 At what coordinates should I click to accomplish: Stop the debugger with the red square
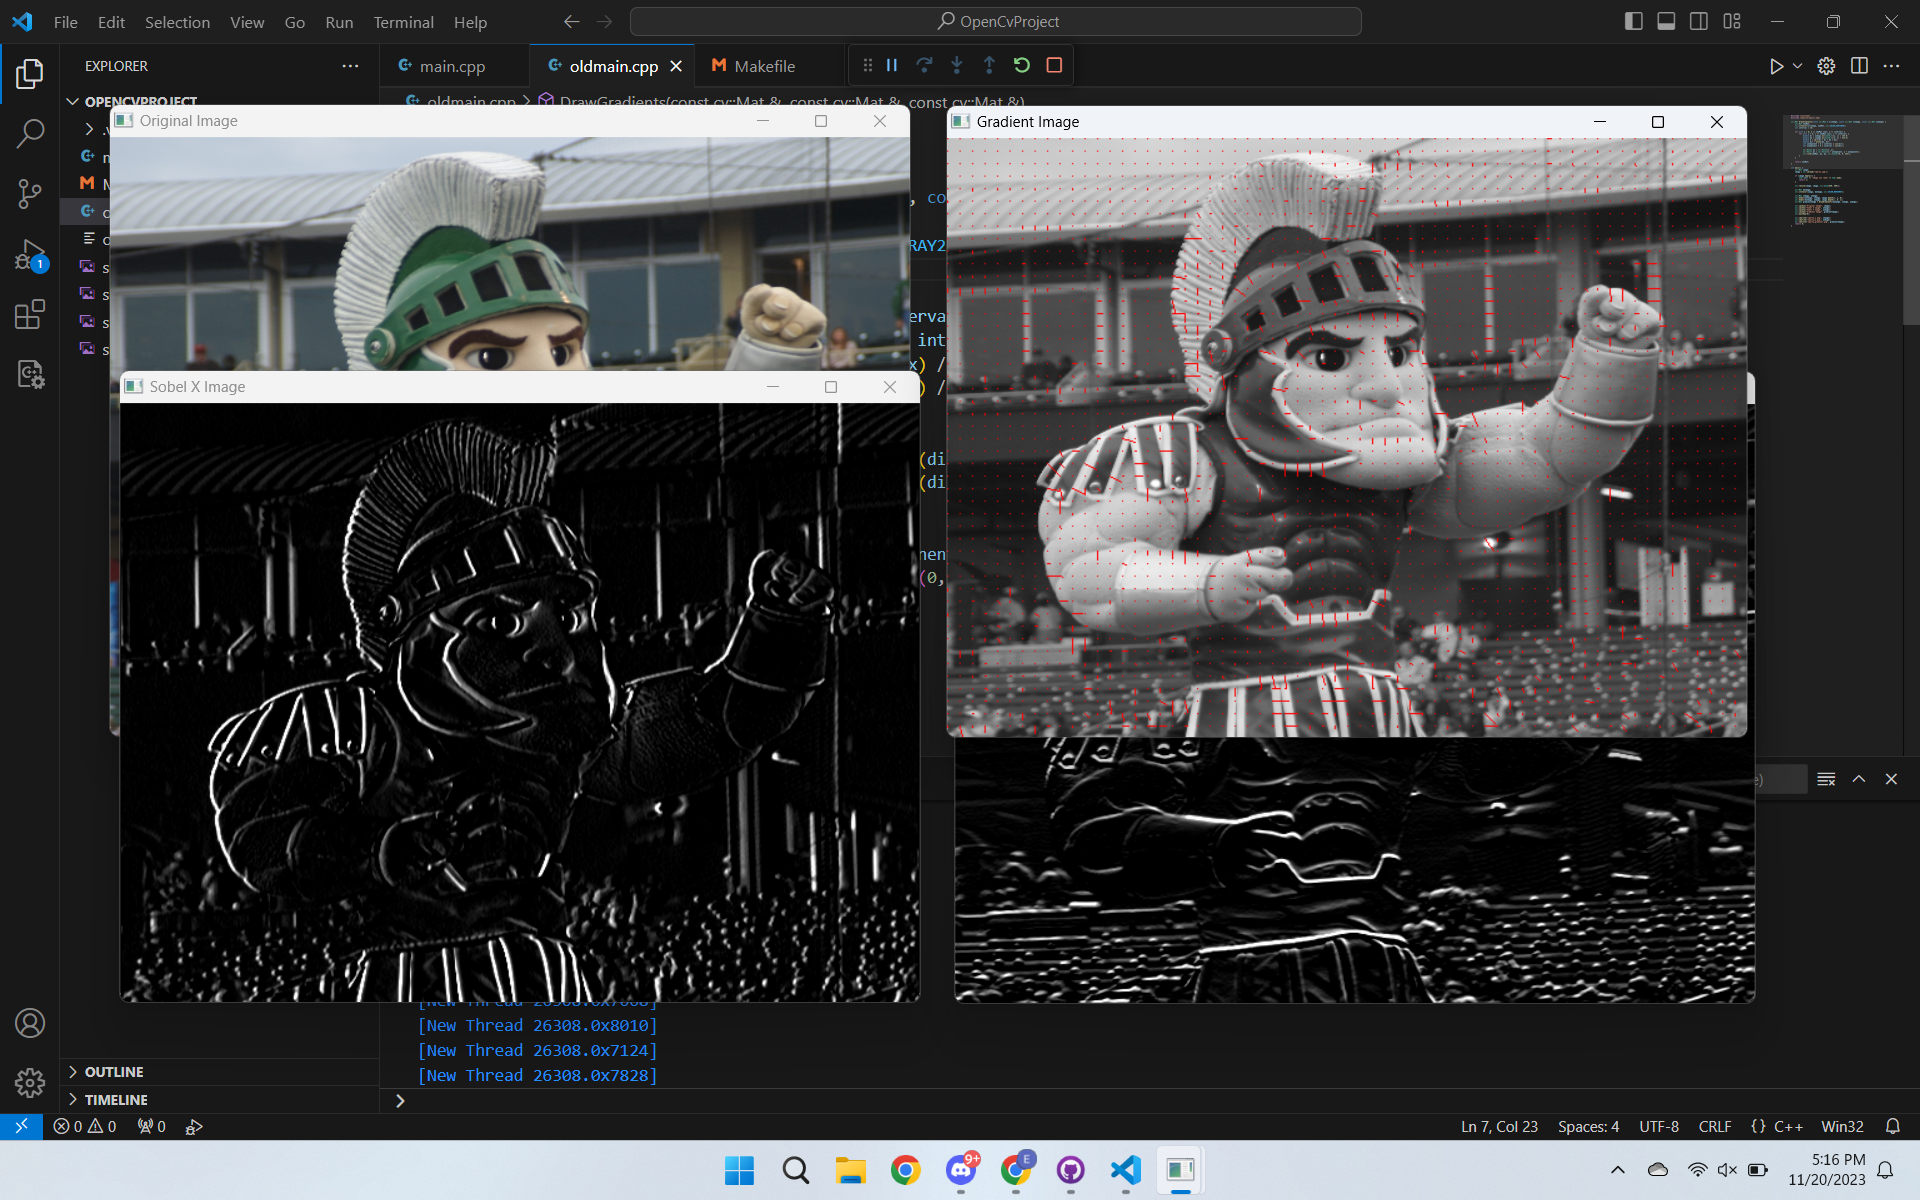(x=1054, y=65)
